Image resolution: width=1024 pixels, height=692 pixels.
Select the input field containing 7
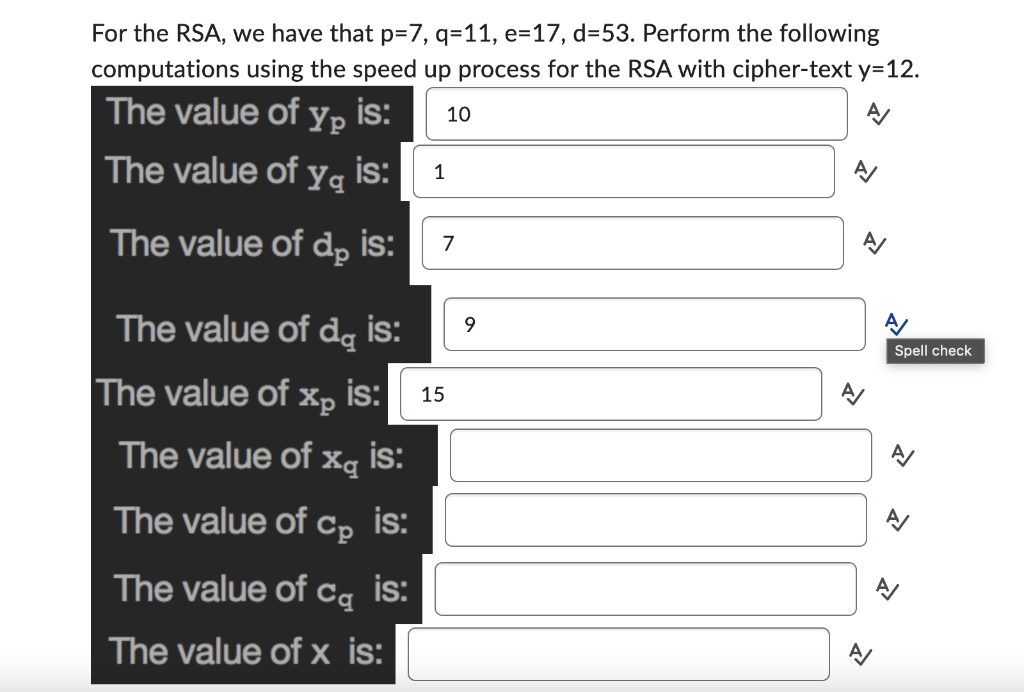(633, 242)
